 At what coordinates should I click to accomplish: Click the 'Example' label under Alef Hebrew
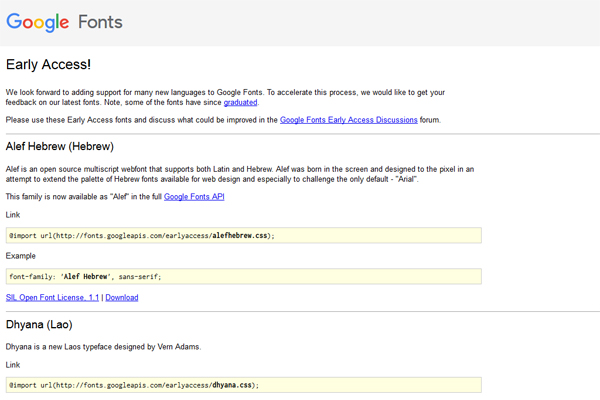pyautogui.click(x=21, y=256)
